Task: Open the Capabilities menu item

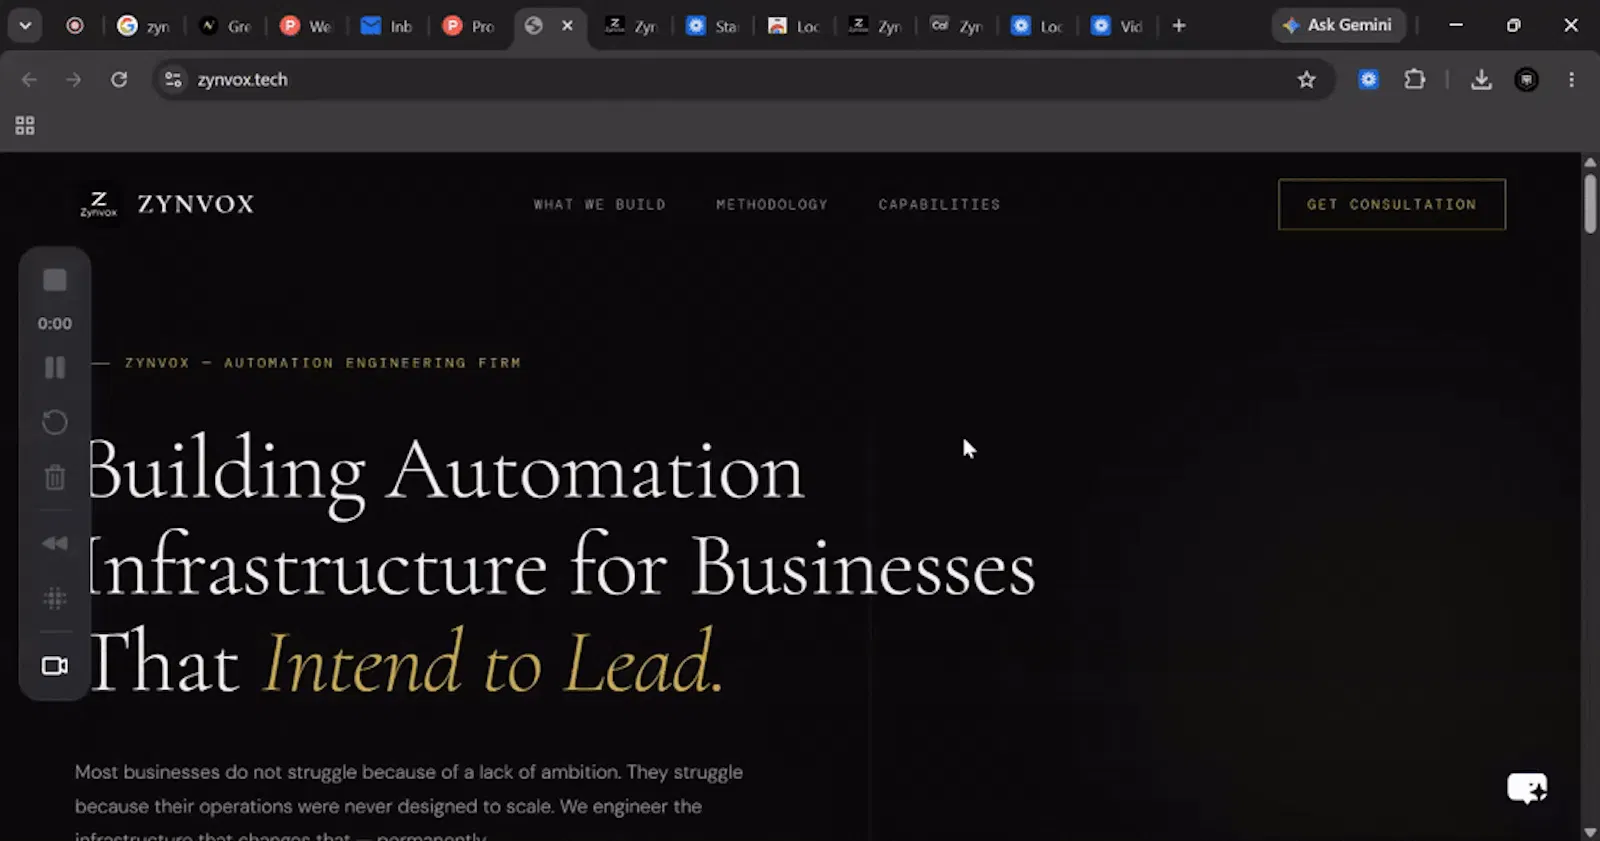Action: pos(939,204)
